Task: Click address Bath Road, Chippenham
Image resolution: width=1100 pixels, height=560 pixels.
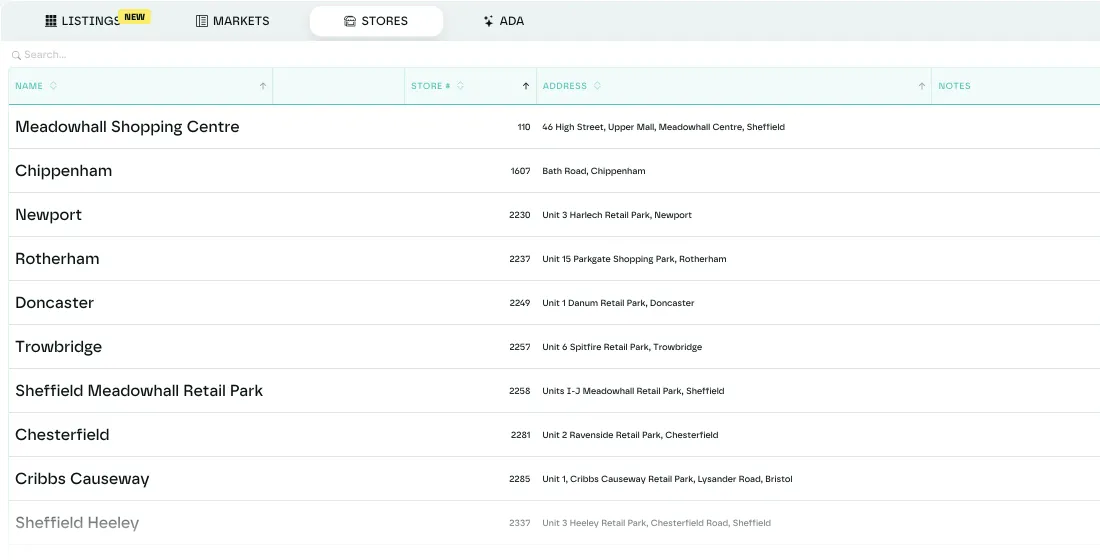Action: (x=593, y=171)
